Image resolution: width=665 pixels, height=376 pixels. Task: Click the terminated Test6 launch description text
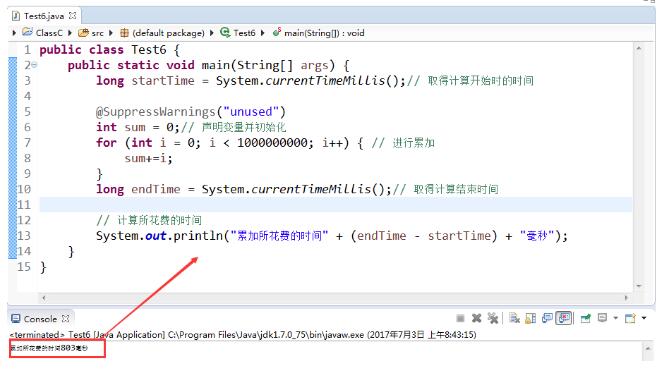[243, 334]
